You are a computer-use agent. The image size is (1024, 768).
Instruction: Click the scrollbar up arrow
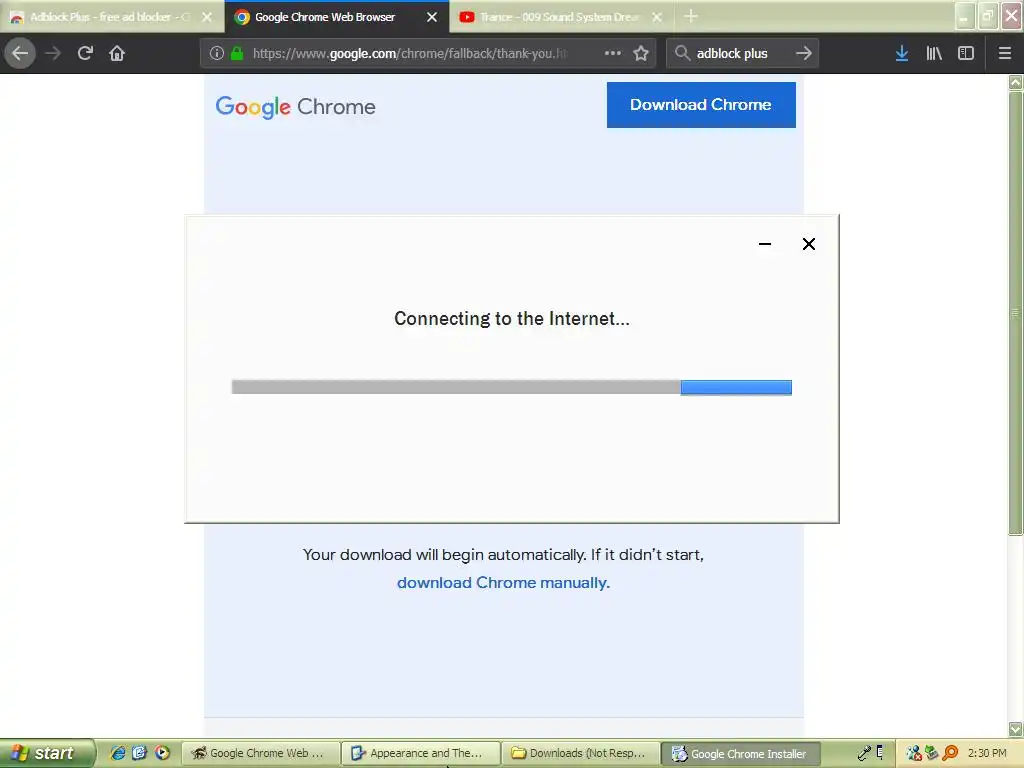point(1015,82)
